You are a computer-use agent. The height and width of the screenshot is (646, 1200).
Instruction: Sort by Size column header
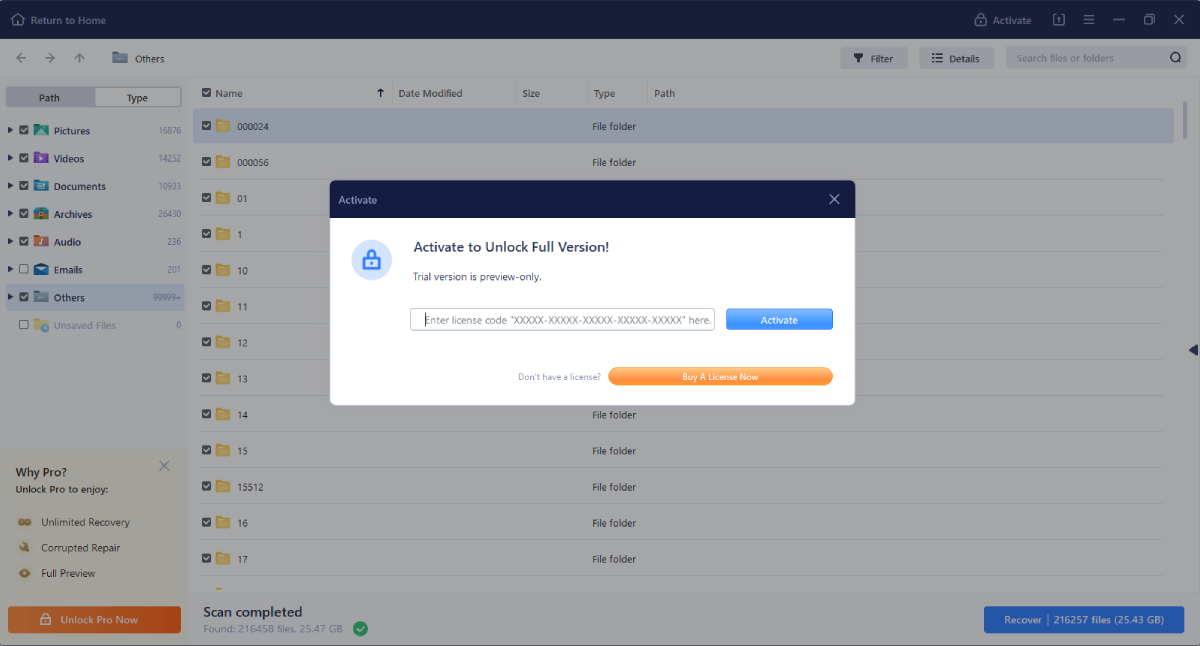click(531, 93)
